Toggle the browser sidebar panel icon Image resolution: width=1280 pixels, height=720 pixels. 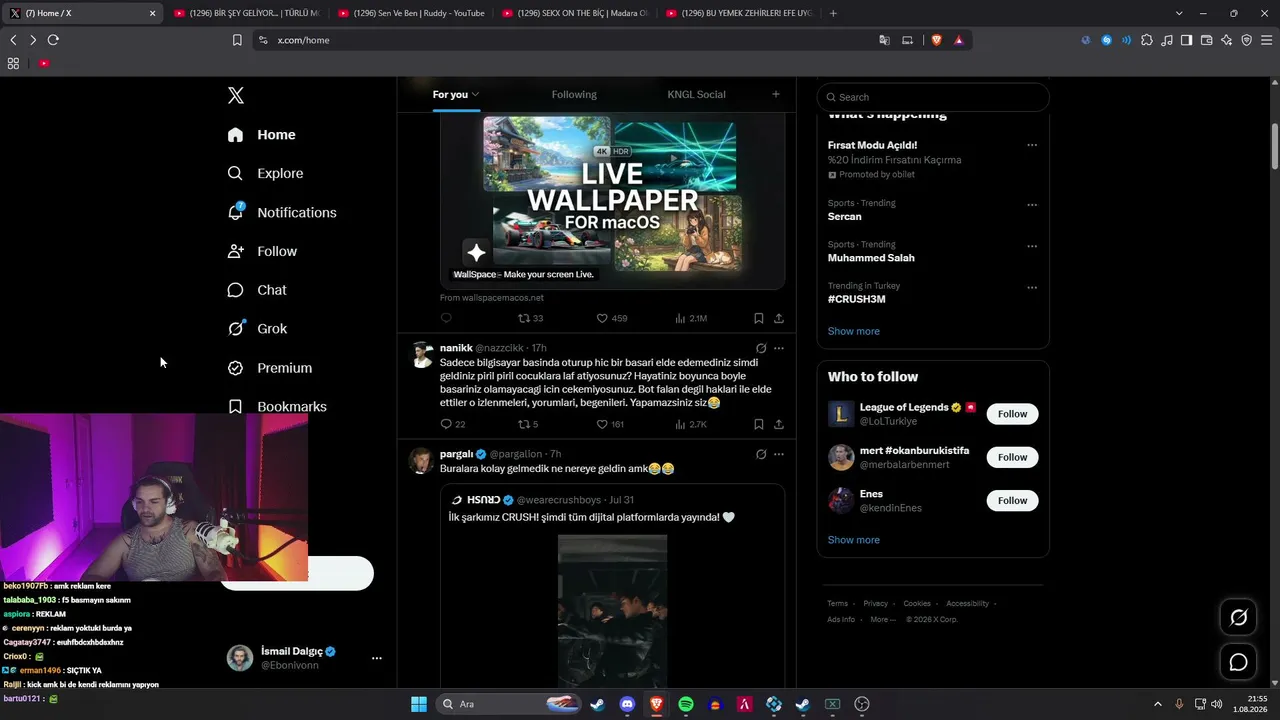(1186, 40)
